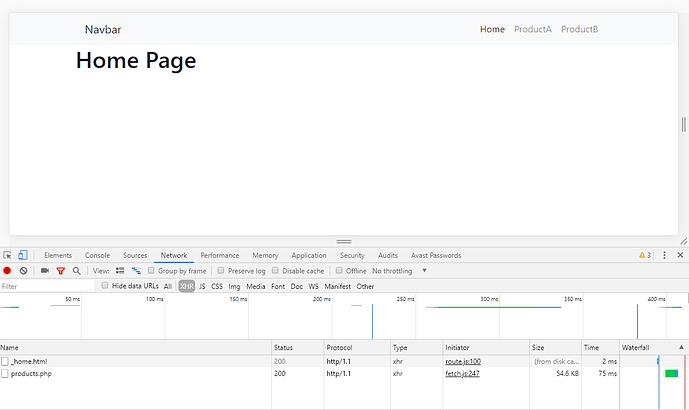Check the Disable cache option

pyautogui.click(x=277, y=271)
